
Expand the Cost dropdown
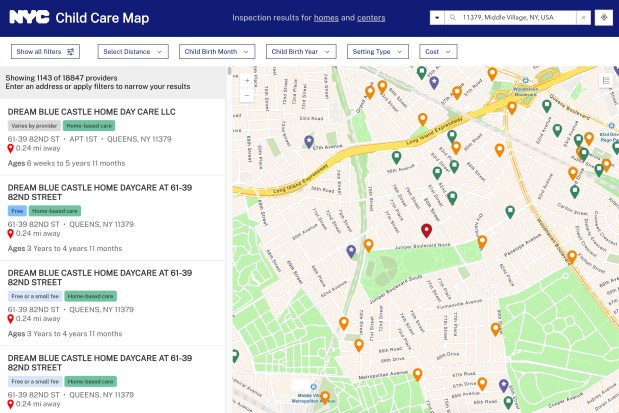pos(438,51)
